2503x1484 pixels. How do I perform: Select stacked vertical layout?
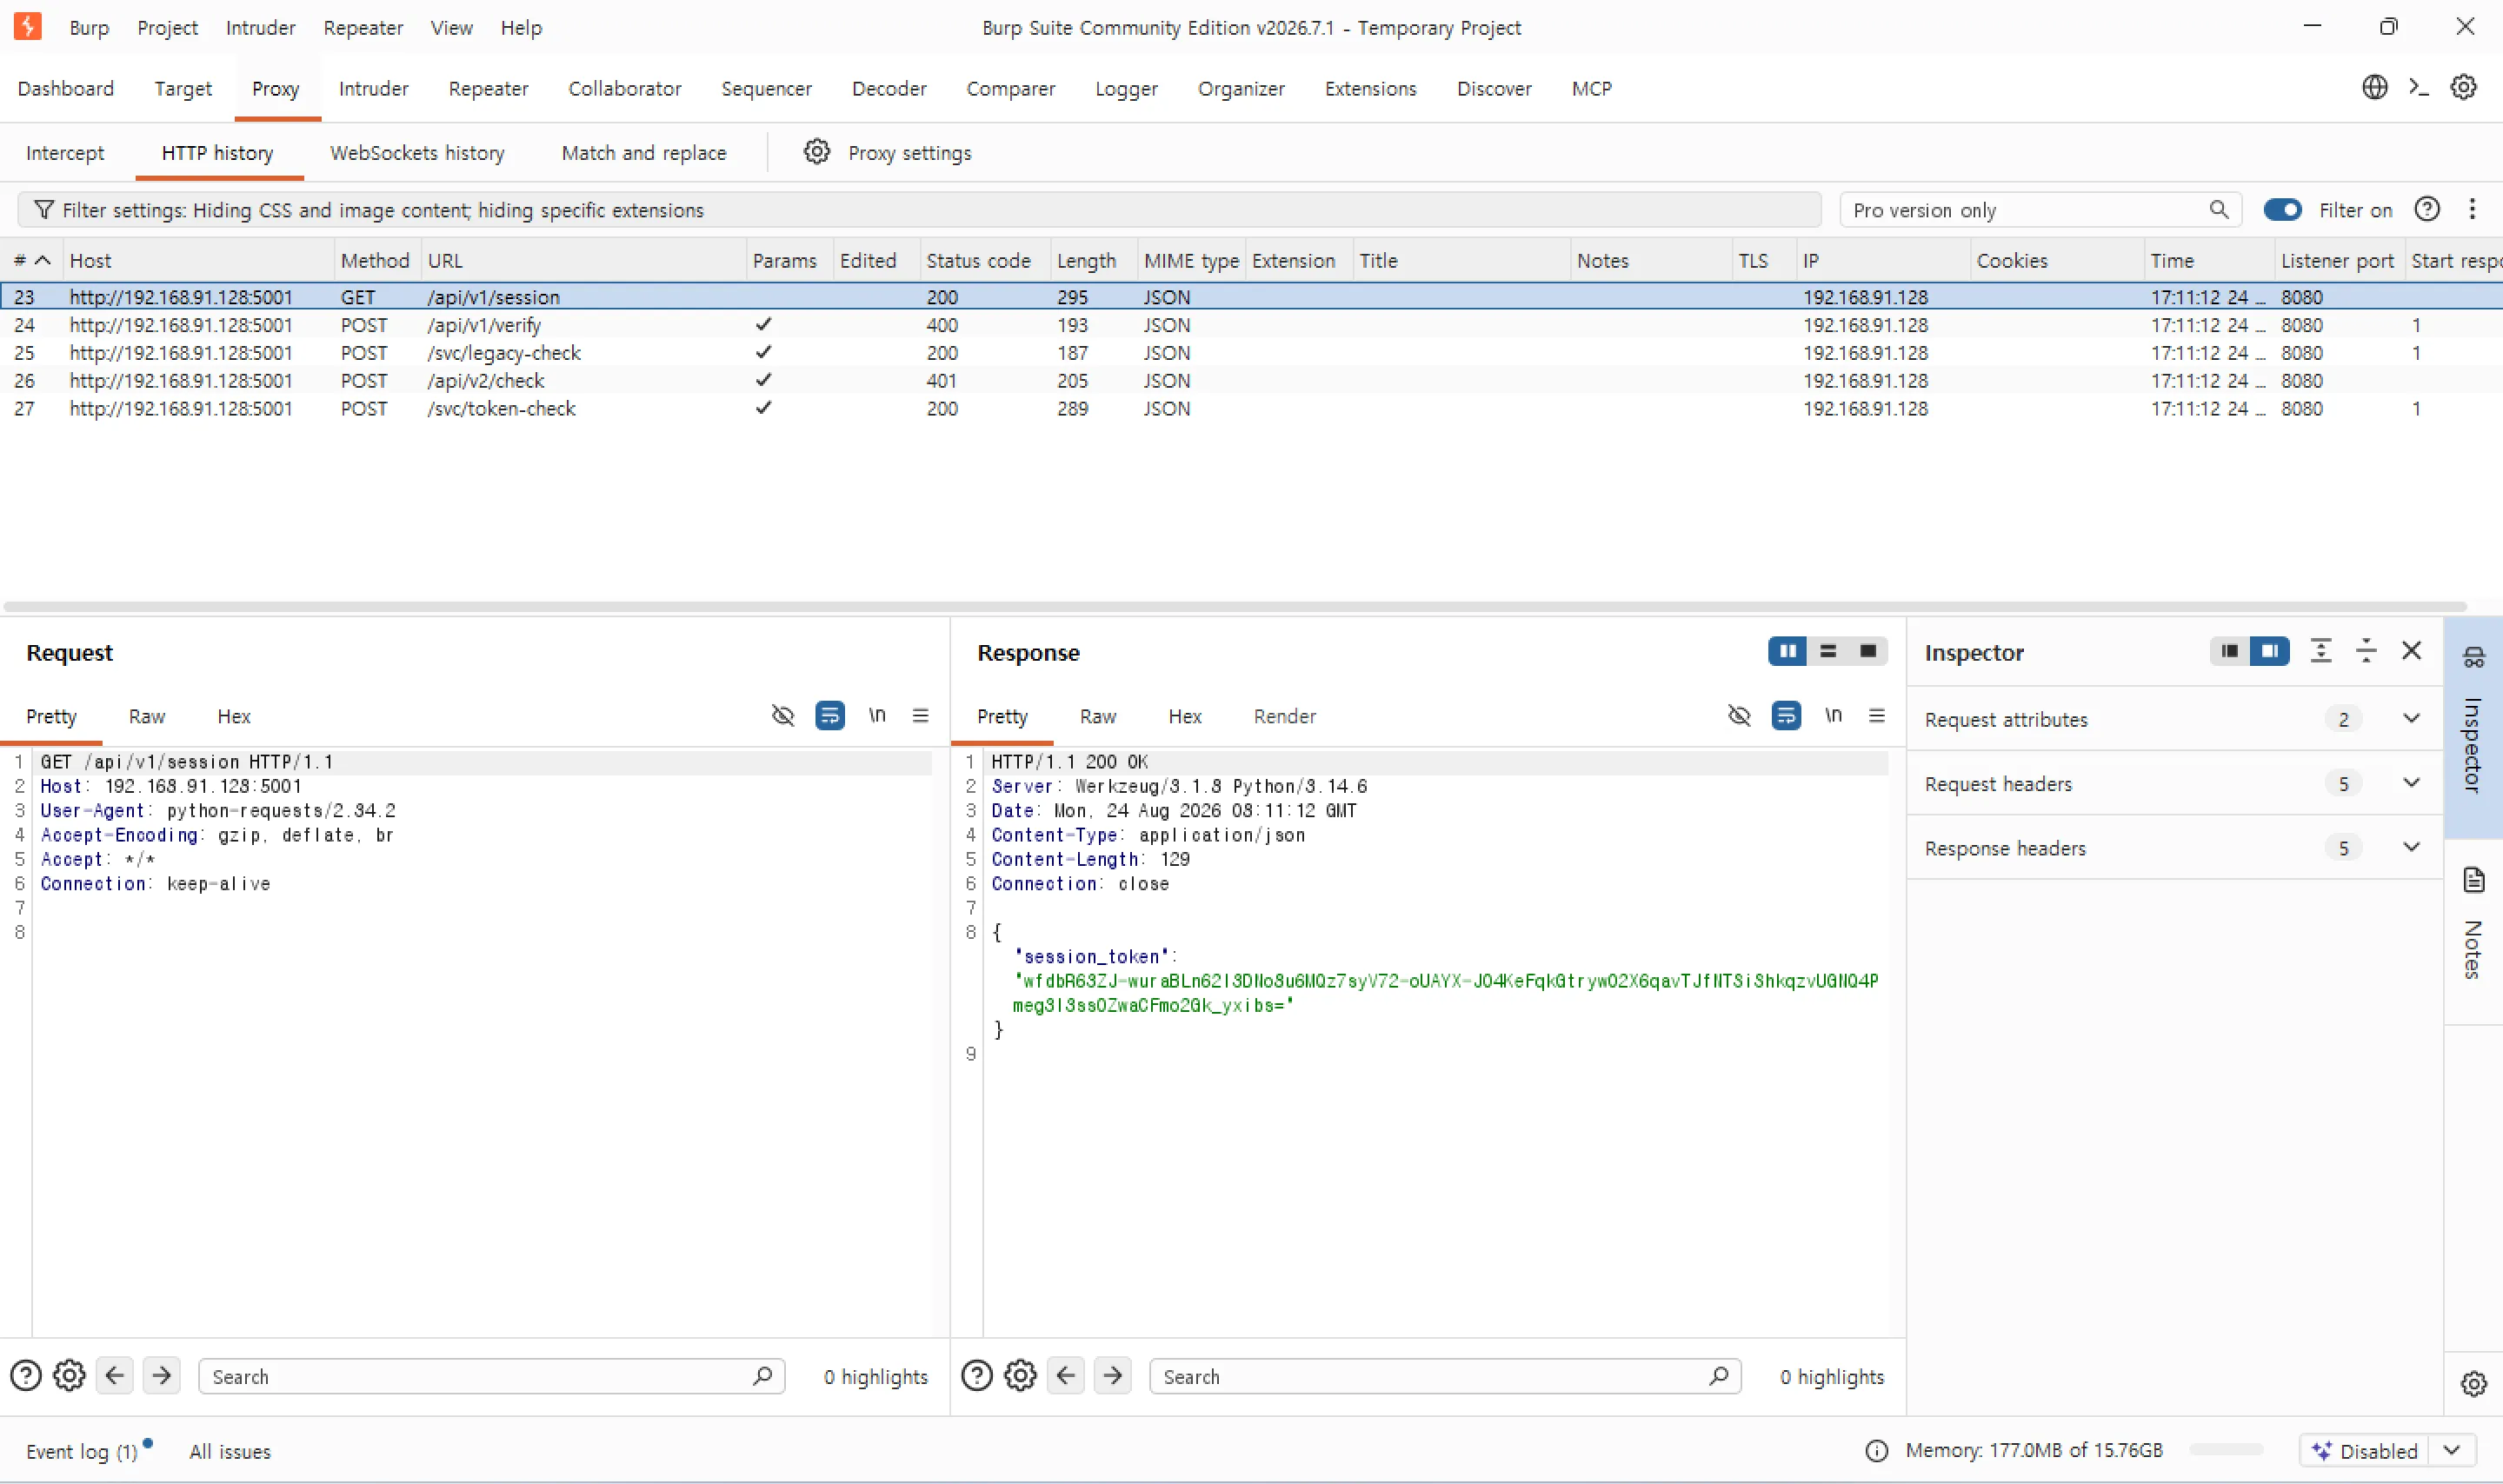1827,651
